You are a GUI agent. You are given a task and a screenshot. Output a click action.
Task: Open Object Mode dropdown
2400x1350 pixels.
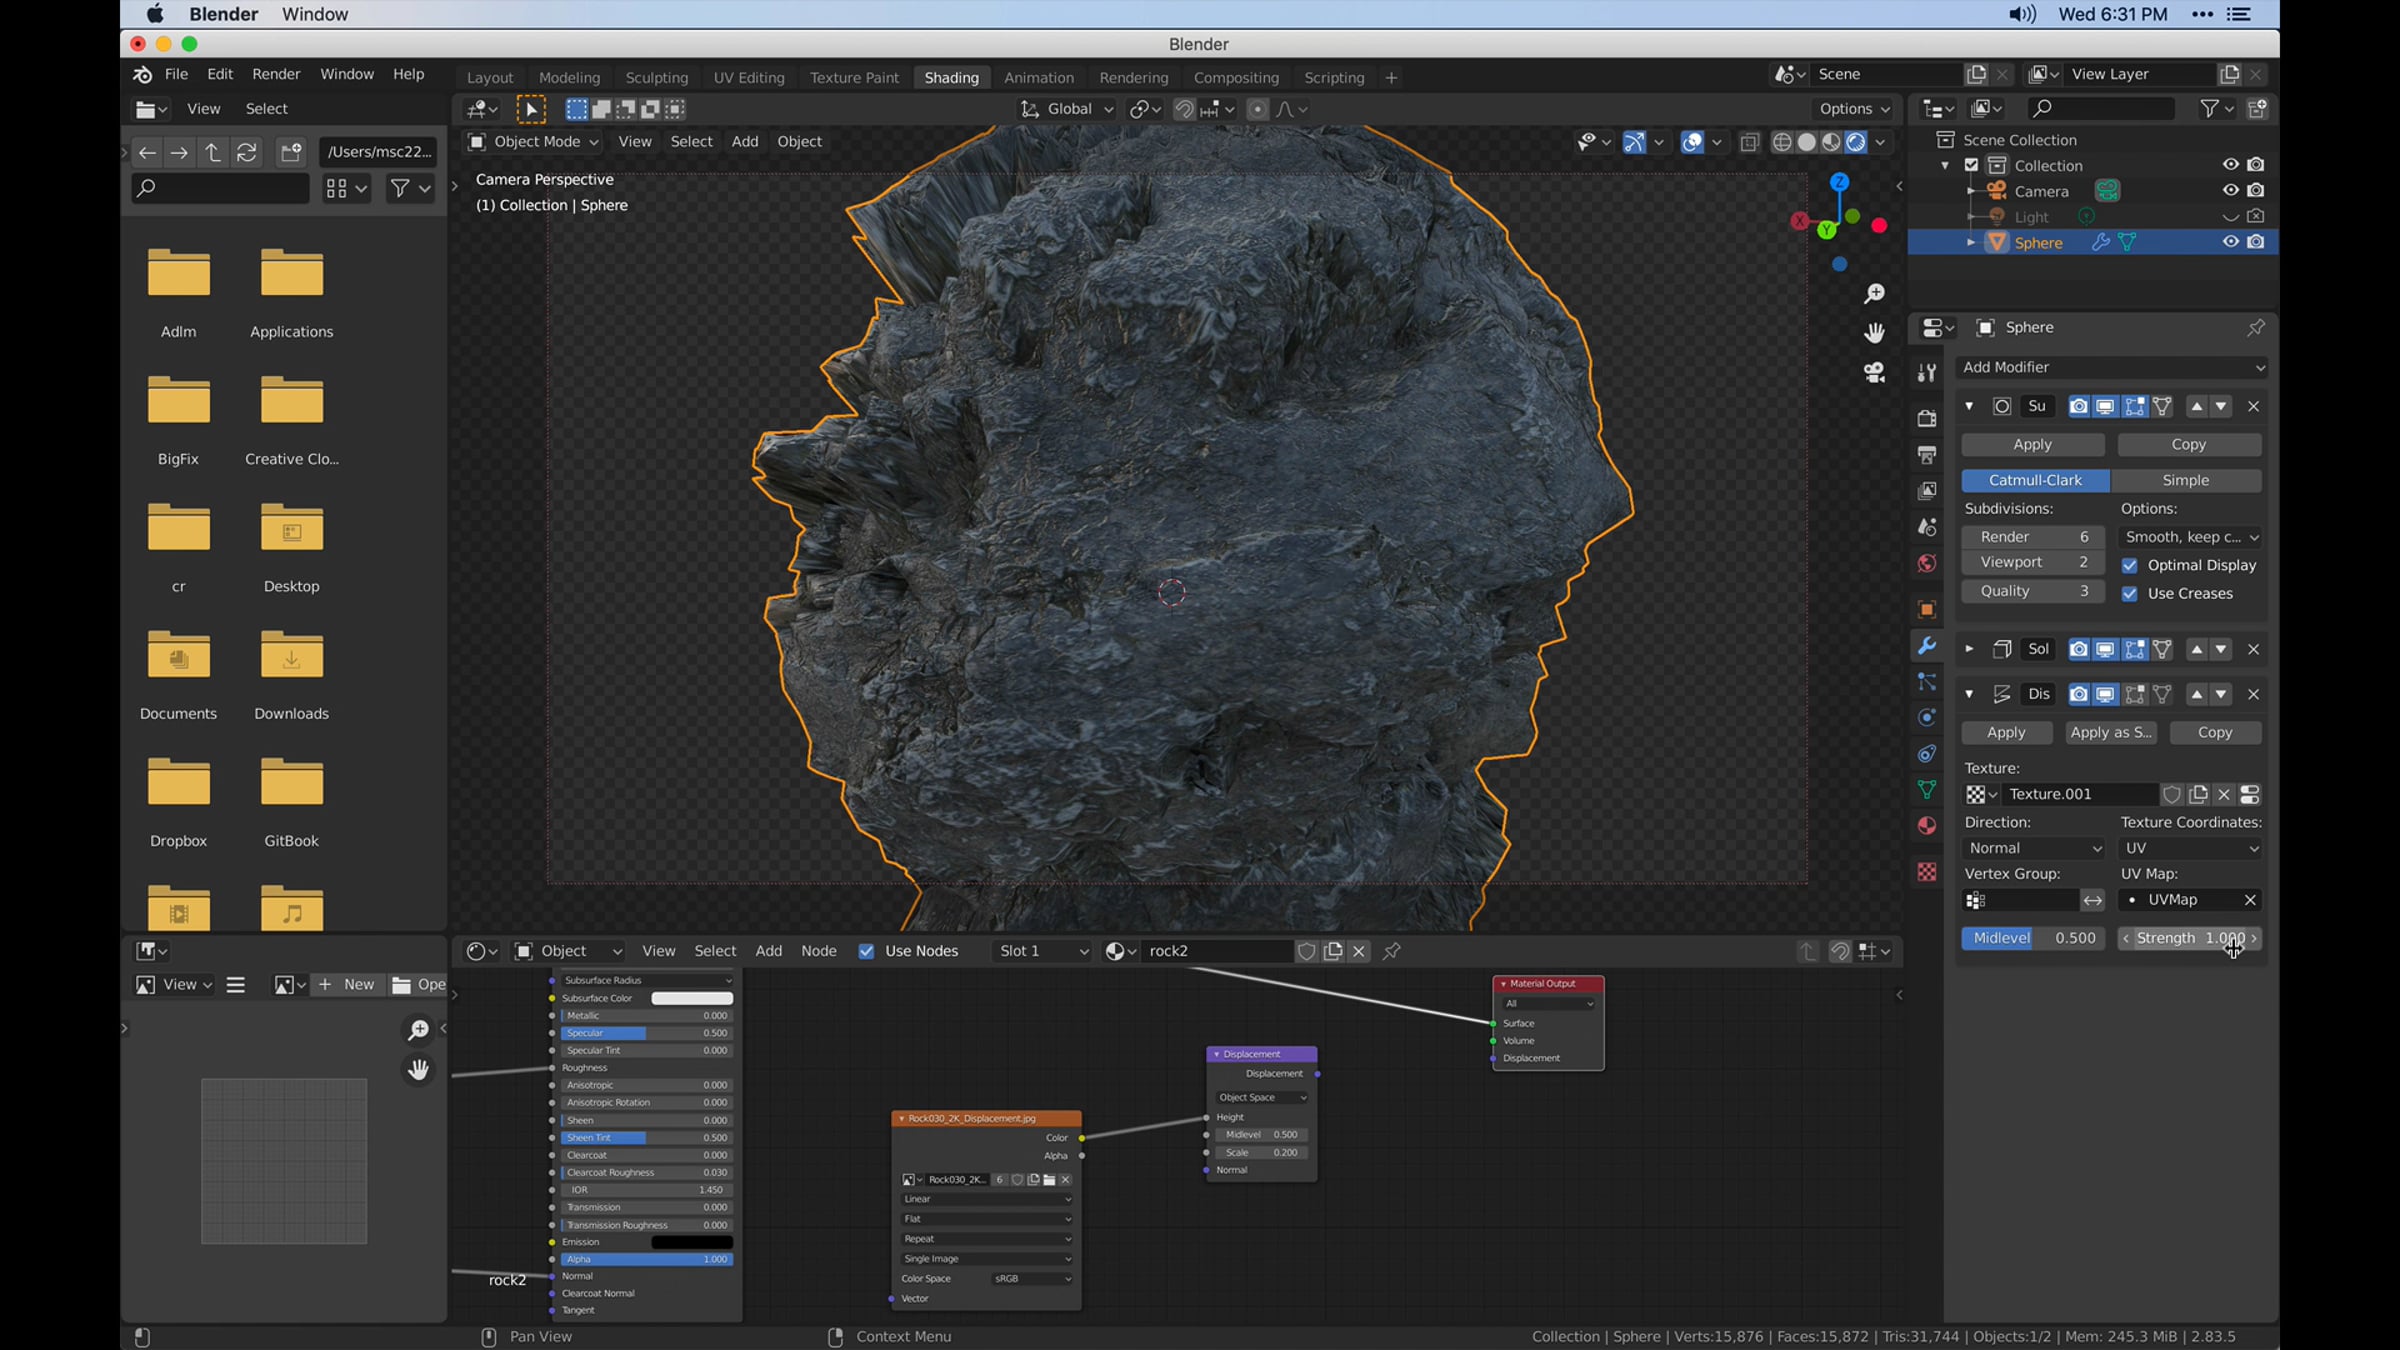pyautogui.click(x=533, y=142)
